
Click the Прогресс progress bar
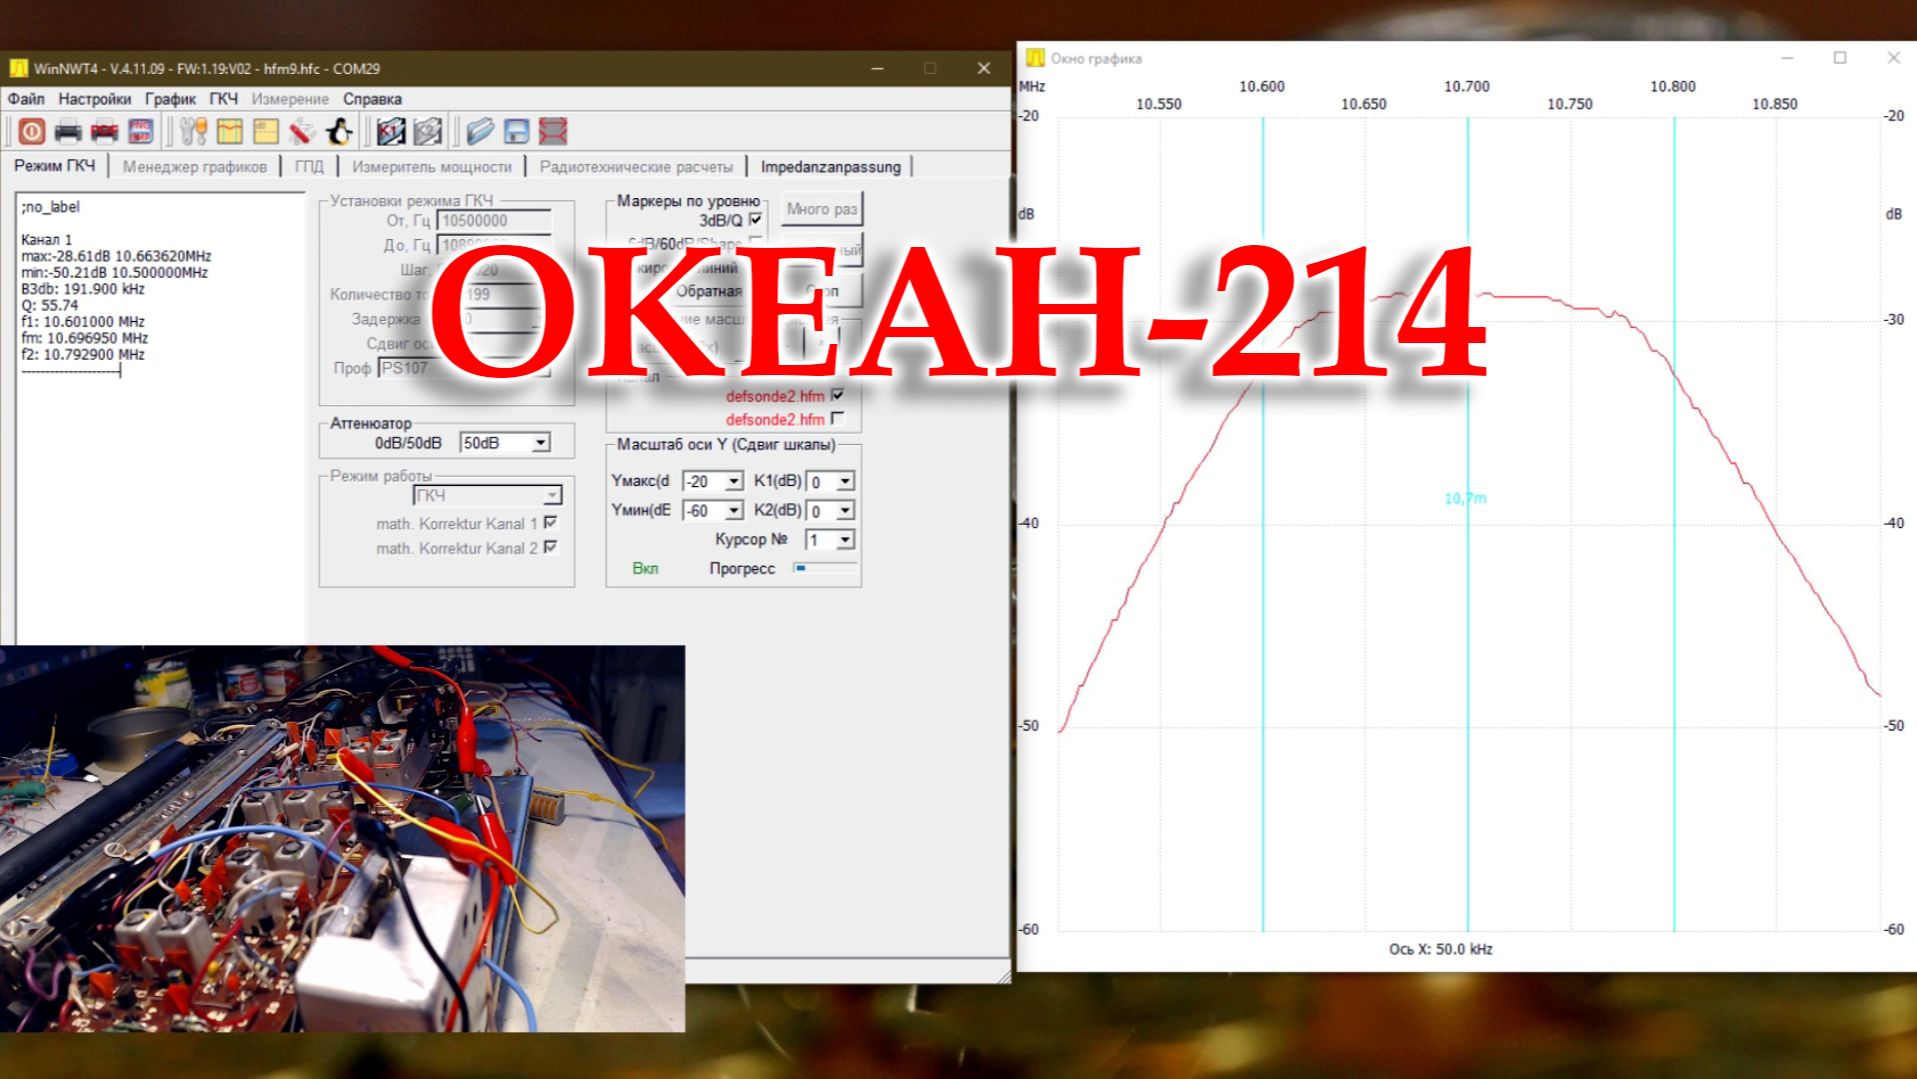pyautogui.click(x=826, y=568)
